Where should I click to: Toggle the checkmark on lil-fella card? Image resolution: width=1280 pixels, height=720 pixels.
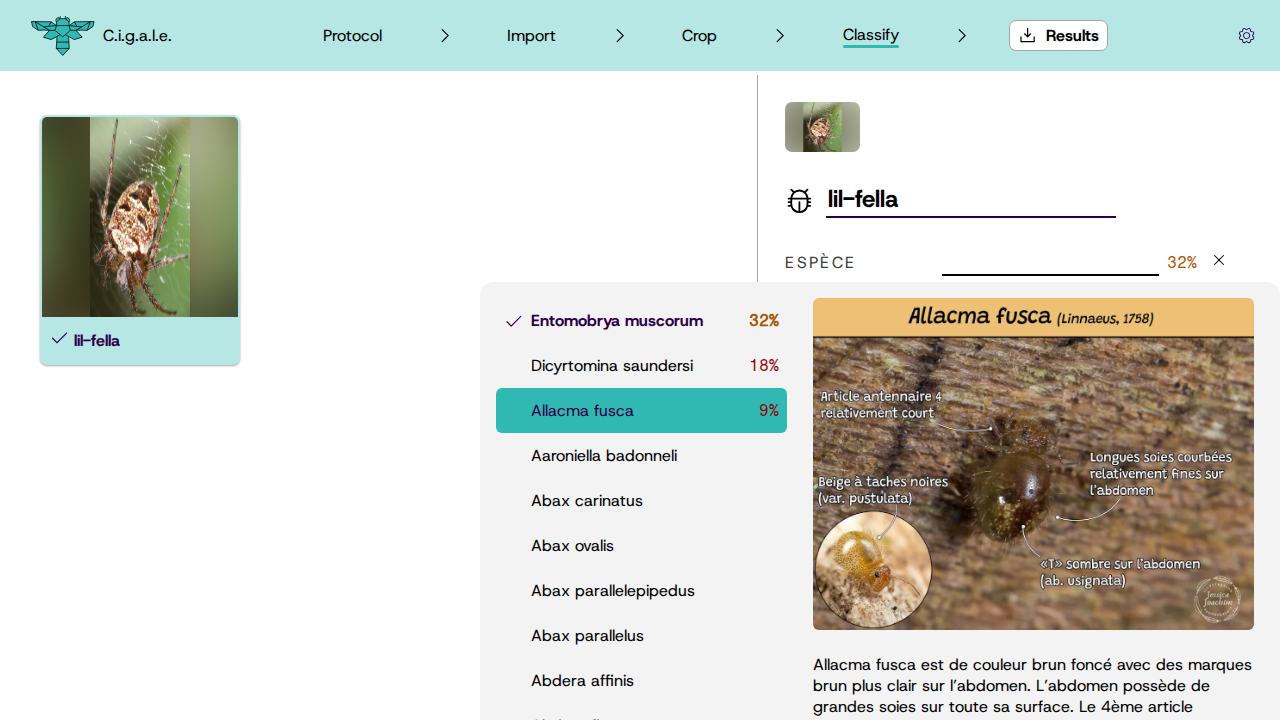coord(59,340)
